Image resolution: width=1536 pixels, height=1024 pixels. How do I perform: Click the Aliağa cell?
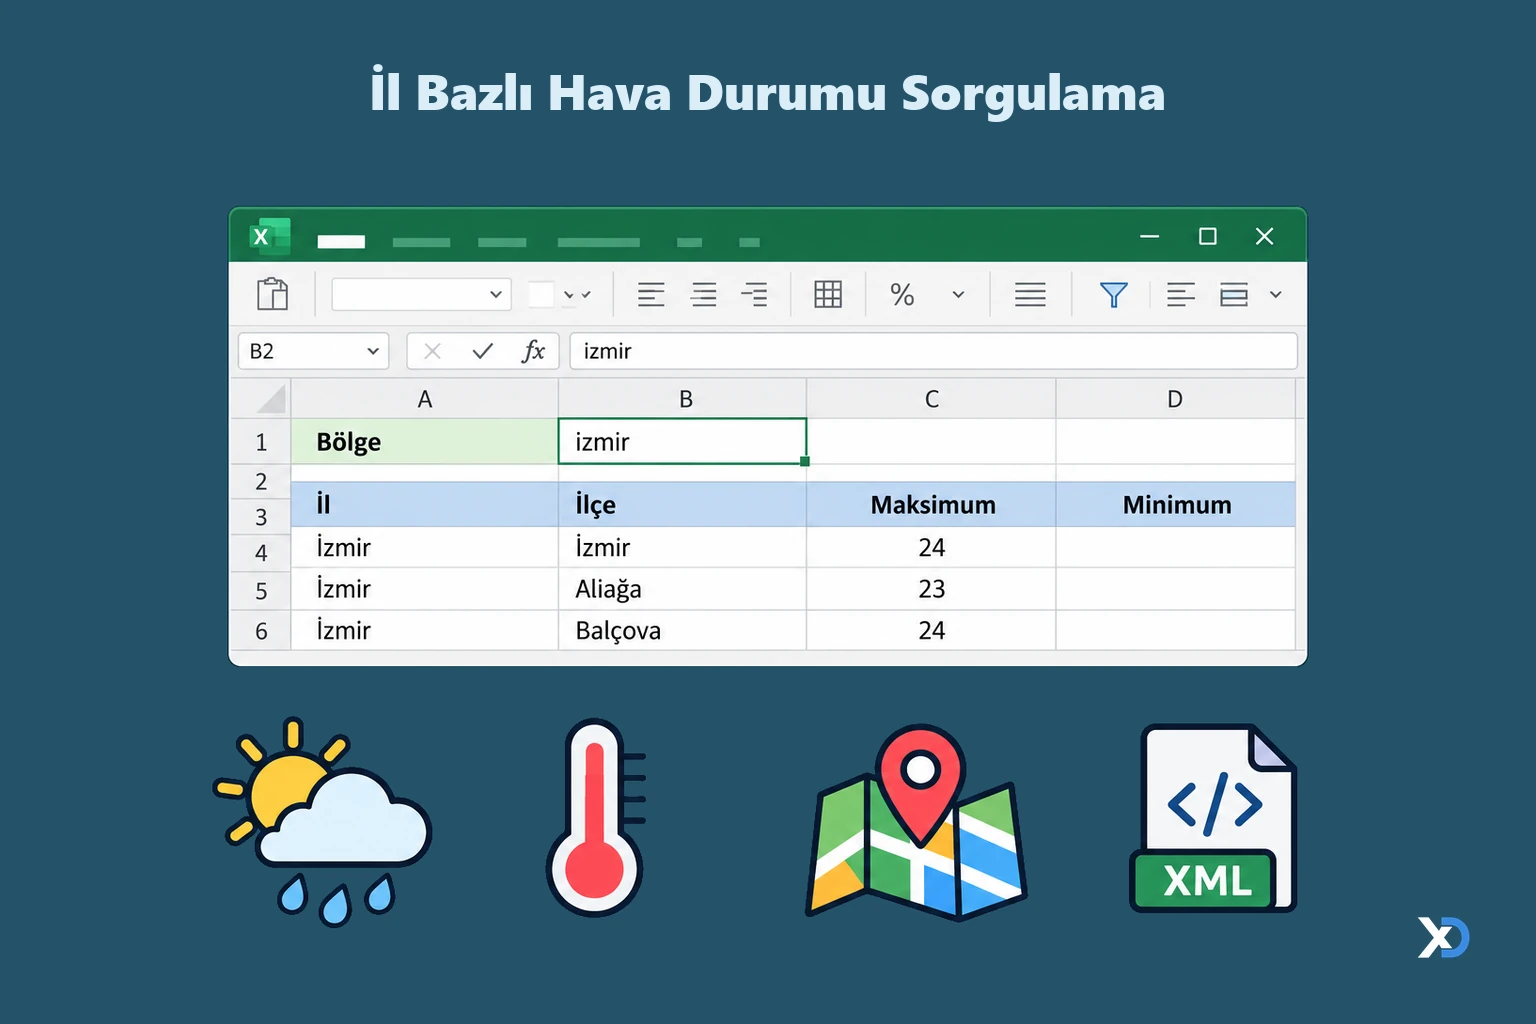click(682, 589)
